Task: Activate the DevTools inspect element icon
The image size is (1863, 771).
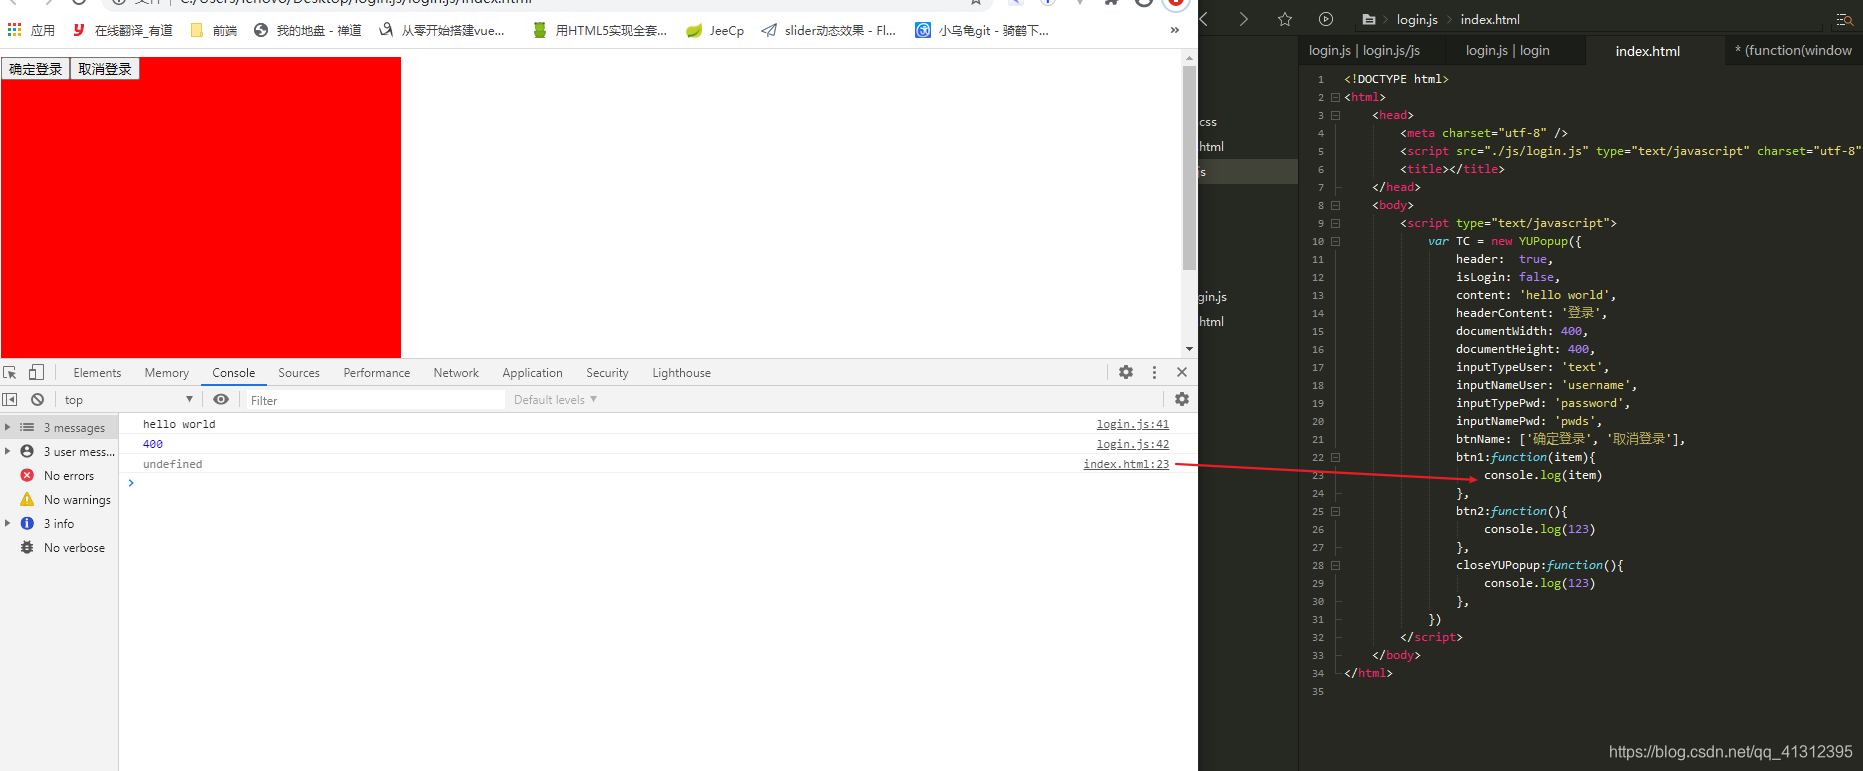Action: (x=10, y=372)
